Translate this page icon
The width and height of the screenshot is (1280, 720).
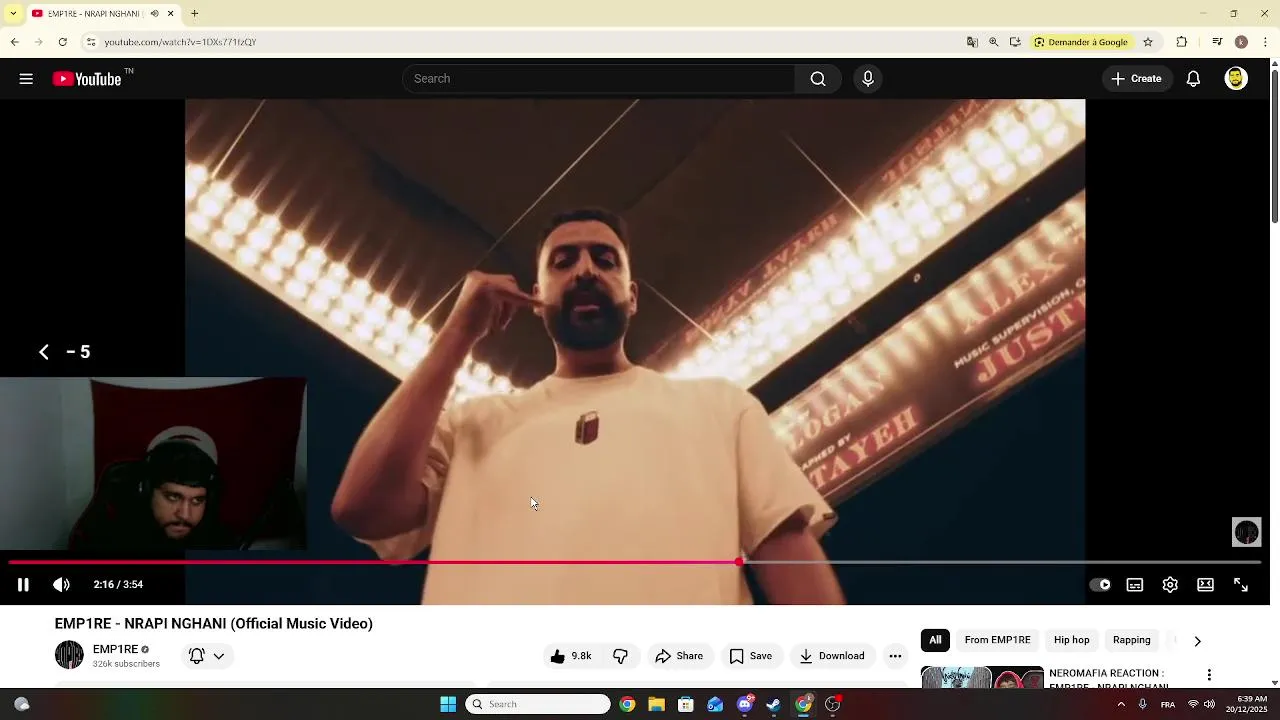(972, 42)
